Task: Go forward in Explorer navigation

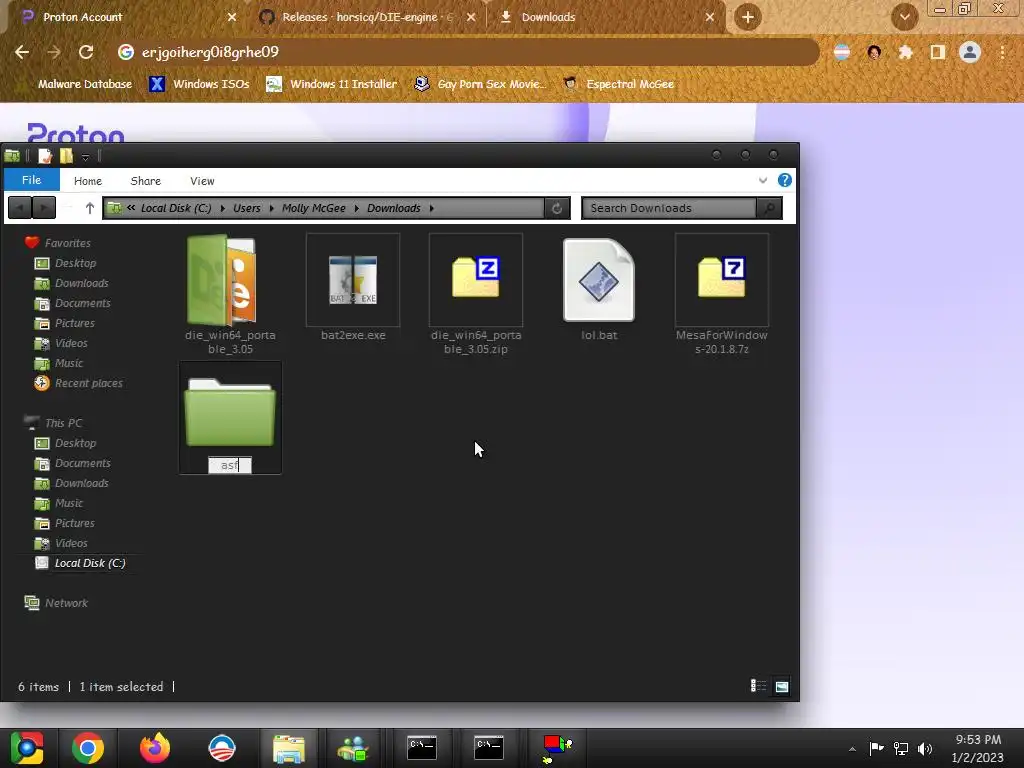Action: pos(44,208)
